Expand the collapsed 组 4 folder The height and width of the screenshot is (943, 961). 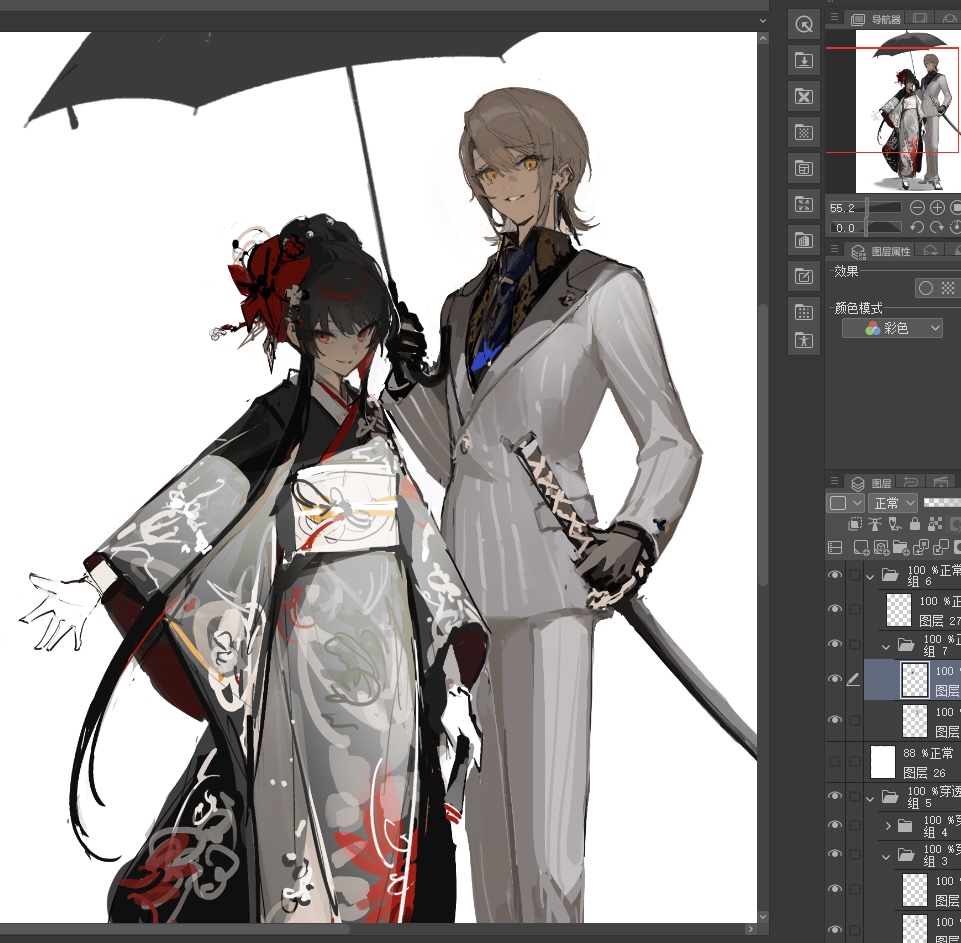tap(887, 826)
